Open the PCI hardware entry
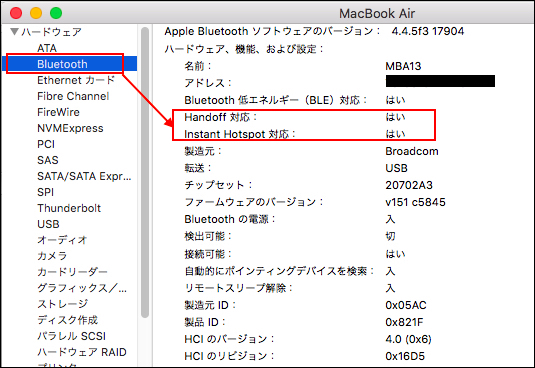The width and height of the screenshot is (535, 368). coord(46,144)
